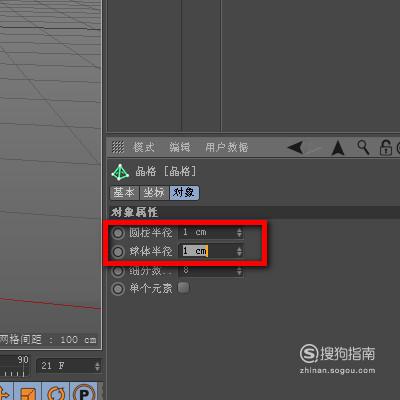This screenshot has height=400, width=400.
Task: Click the 网格间距 : 100 cm viewport text
Action: coord(48,340)
